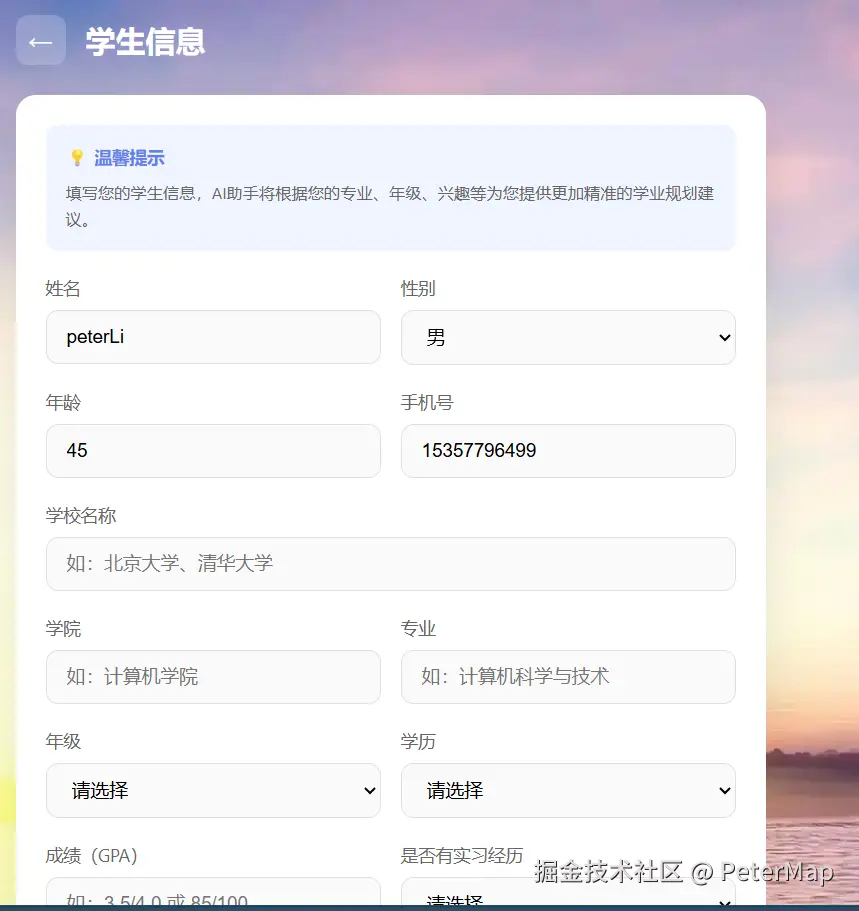Click the 是否有实习经历 label
The image size is (859, 911).
(461, 856)
